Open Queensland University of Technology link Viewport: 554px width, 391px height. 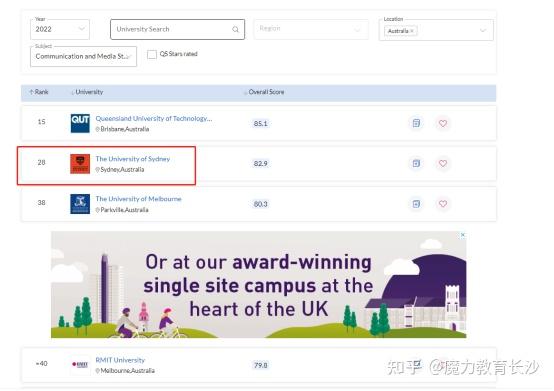click(x=154, y=119)
